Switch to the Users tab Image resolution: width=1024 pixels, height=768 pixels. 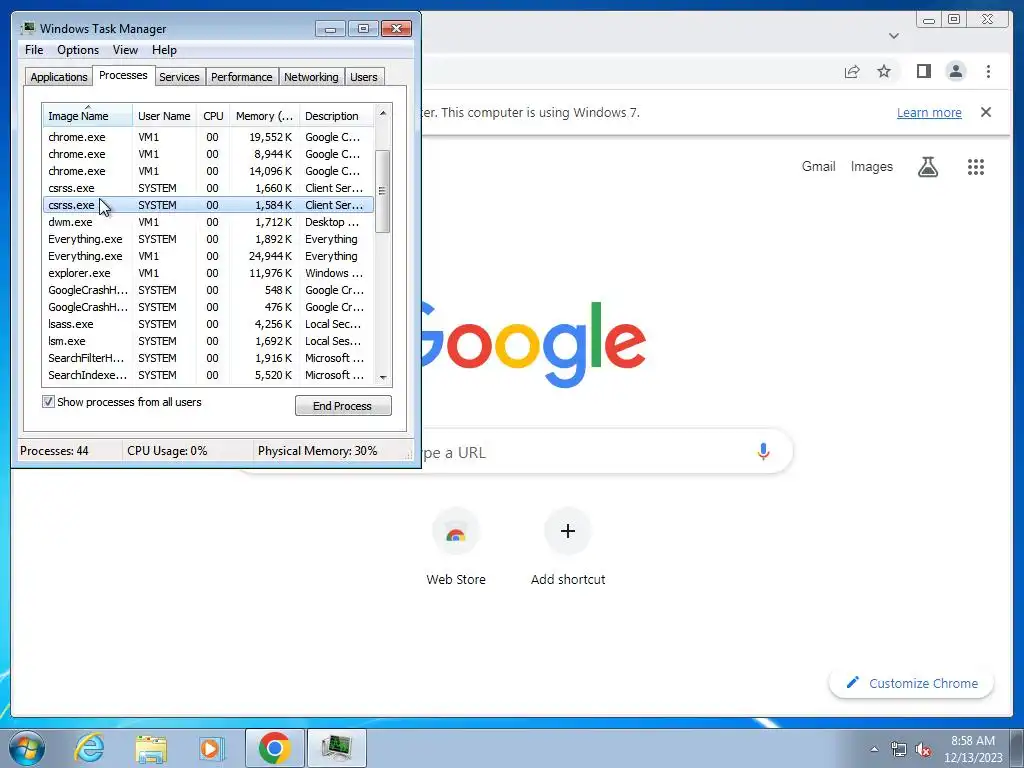click(363, 77)
